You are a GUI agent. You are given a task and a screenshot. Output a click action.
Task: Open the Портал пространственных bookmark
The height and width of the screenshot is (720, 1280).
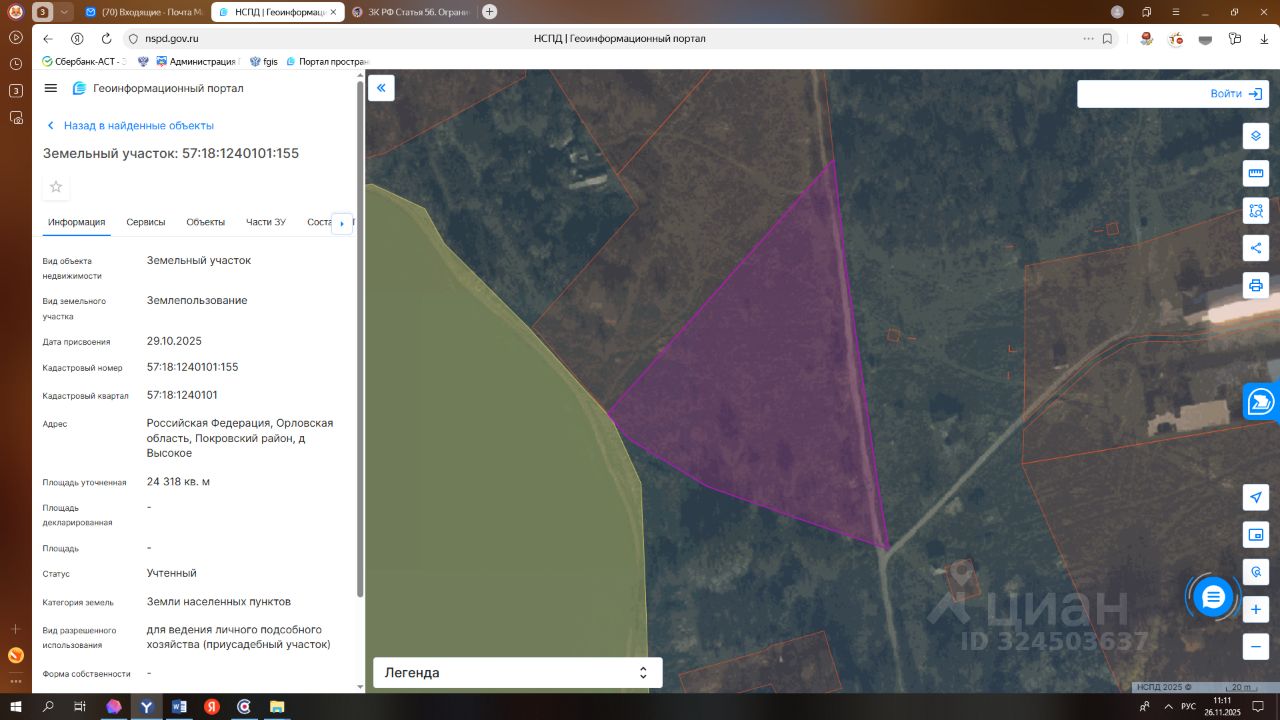point(327,61)
